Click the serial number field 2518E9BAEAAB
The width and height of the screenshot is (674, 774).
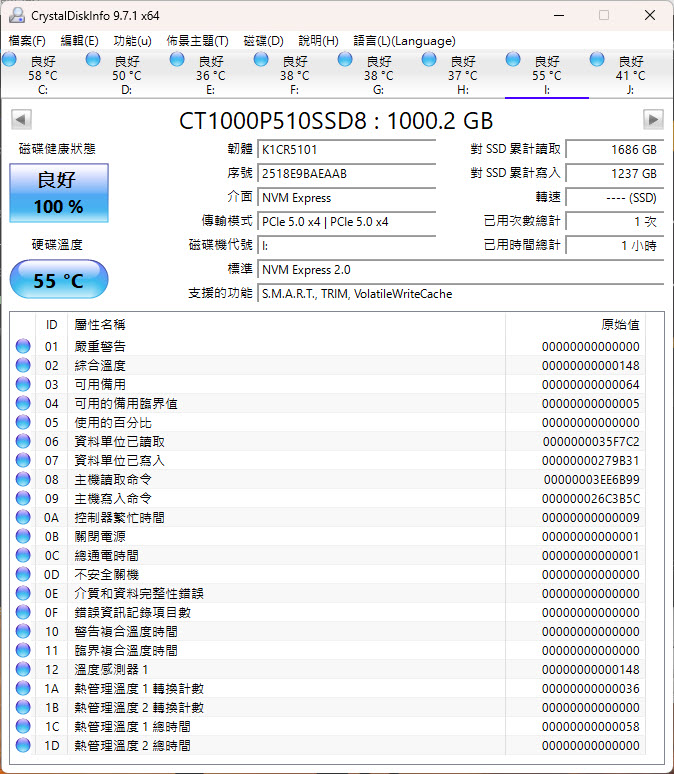click(347, 174)
